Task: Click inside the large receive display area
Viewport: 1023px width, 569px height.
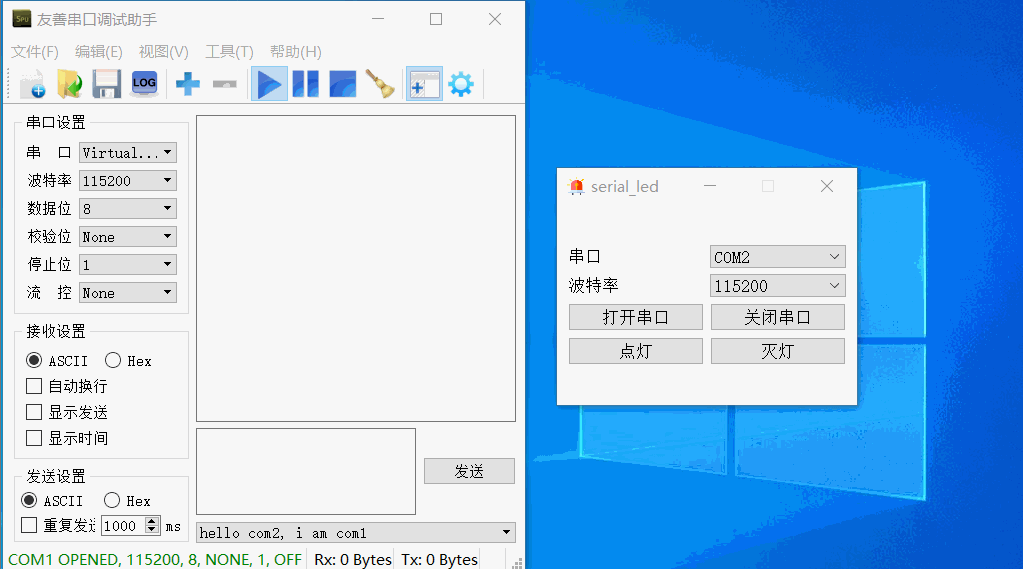Action: point(356,268)
